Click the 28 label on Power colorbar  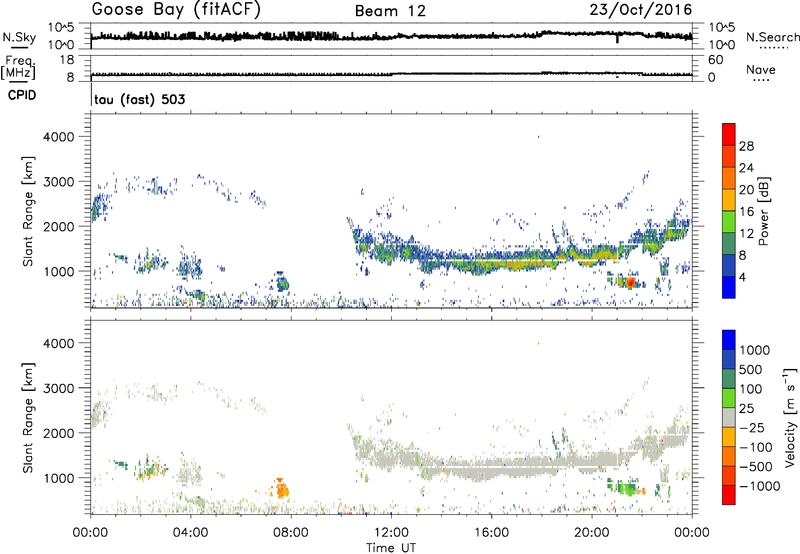(746, 146)
